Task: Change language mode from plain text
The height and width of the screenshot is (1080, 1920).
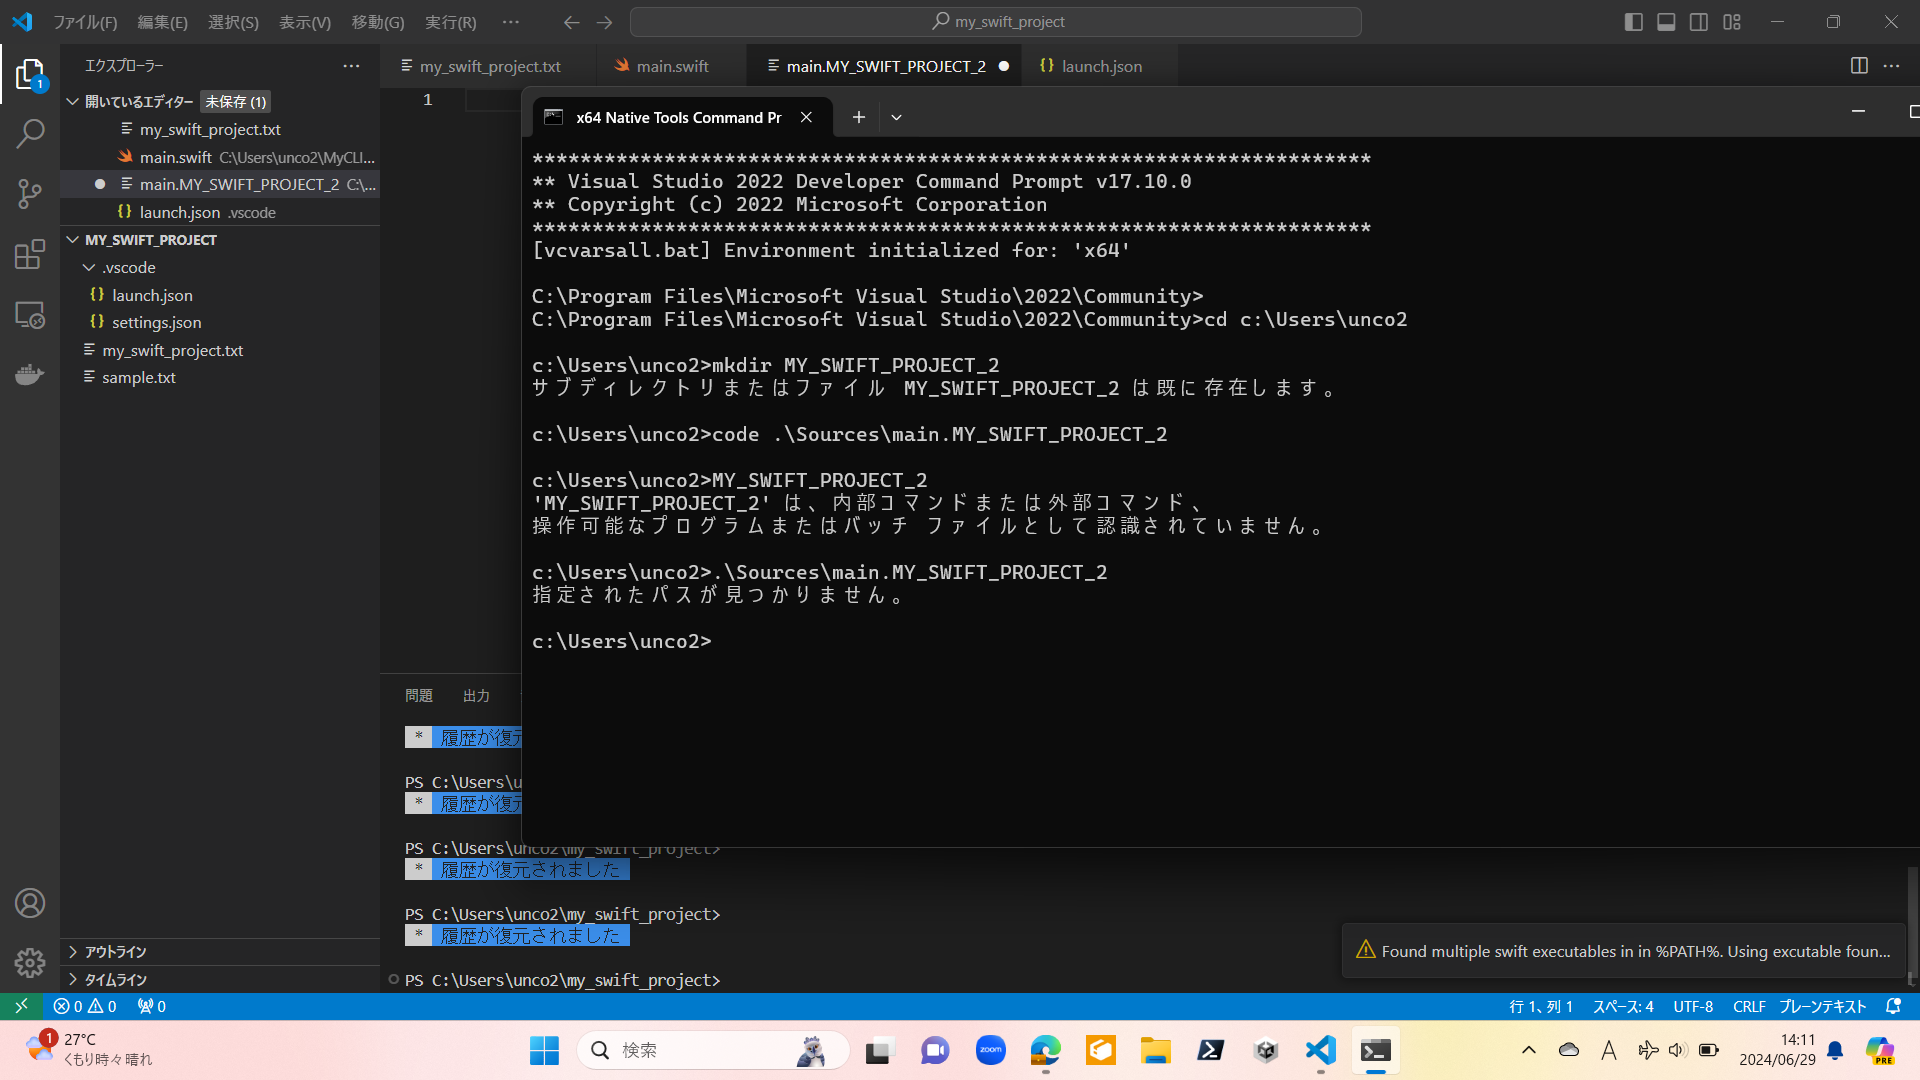Action: tap(1822, 1006)
